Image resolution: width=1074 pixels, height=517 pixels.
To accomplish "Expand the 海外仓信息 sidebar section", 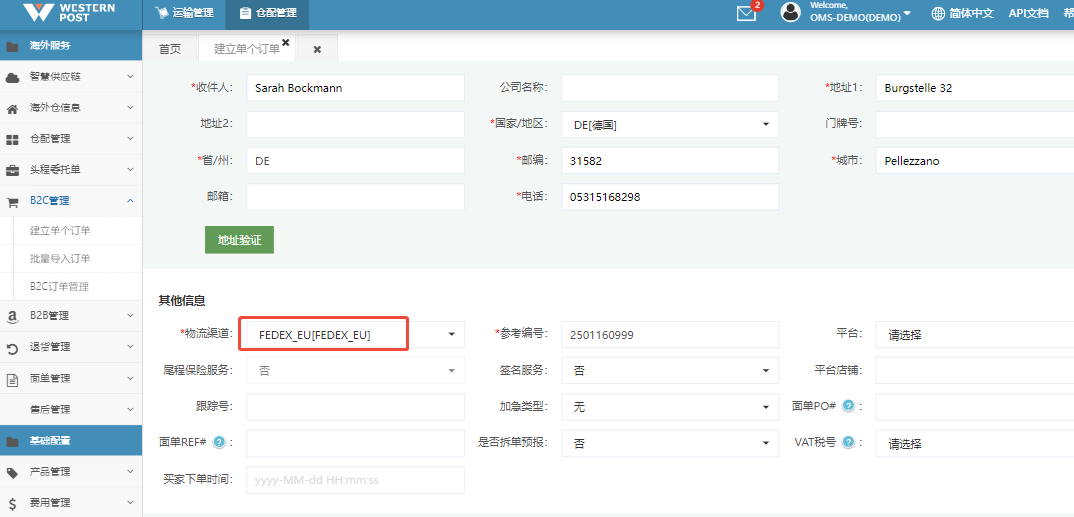I will [71, 108].
